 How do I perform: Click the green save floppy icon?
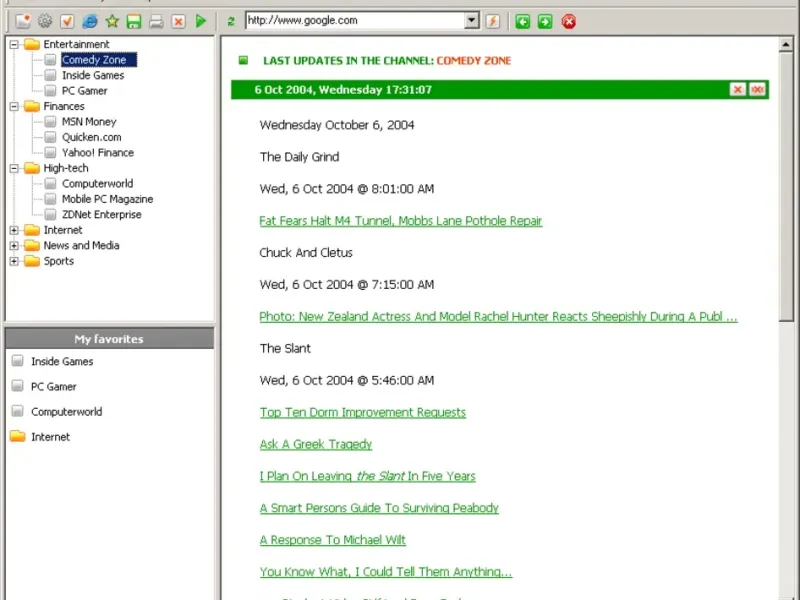134,21
